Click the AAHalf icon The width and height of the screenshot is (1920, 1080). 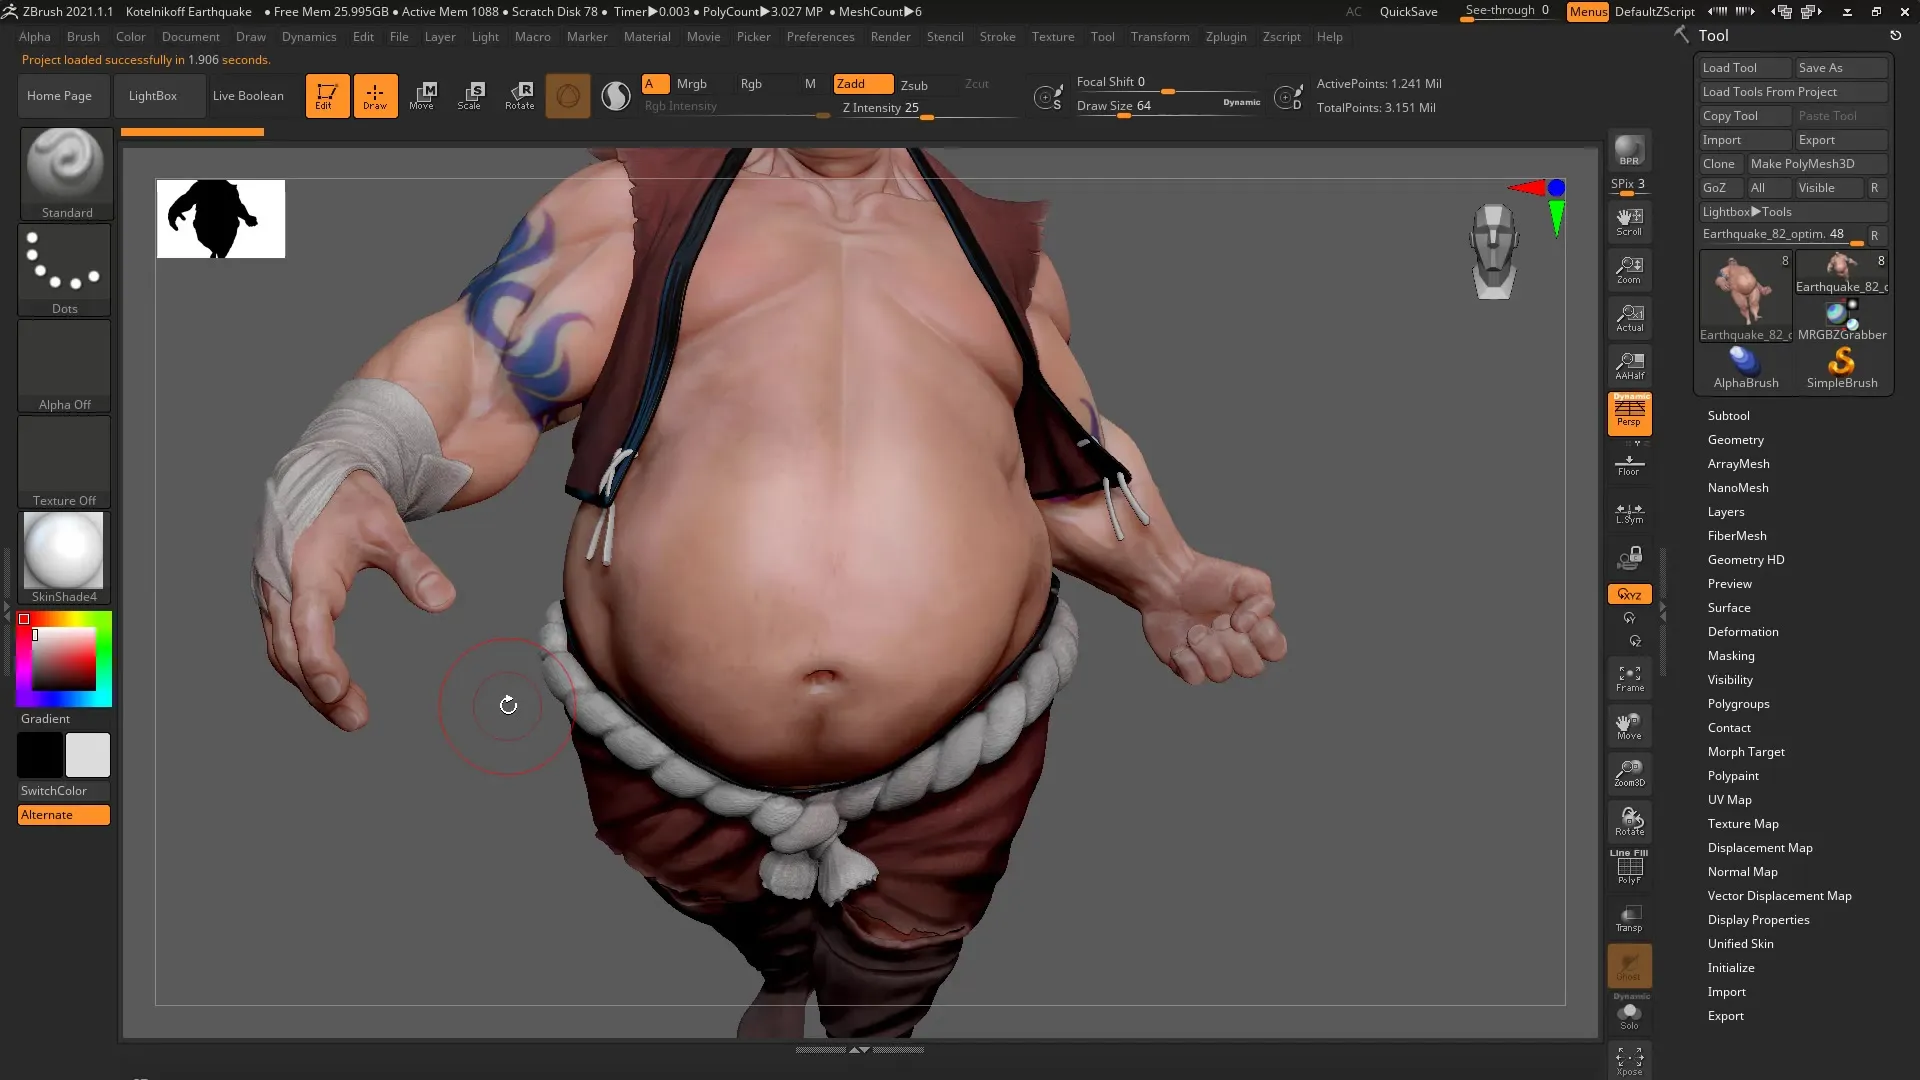(x=1629, y=366)
